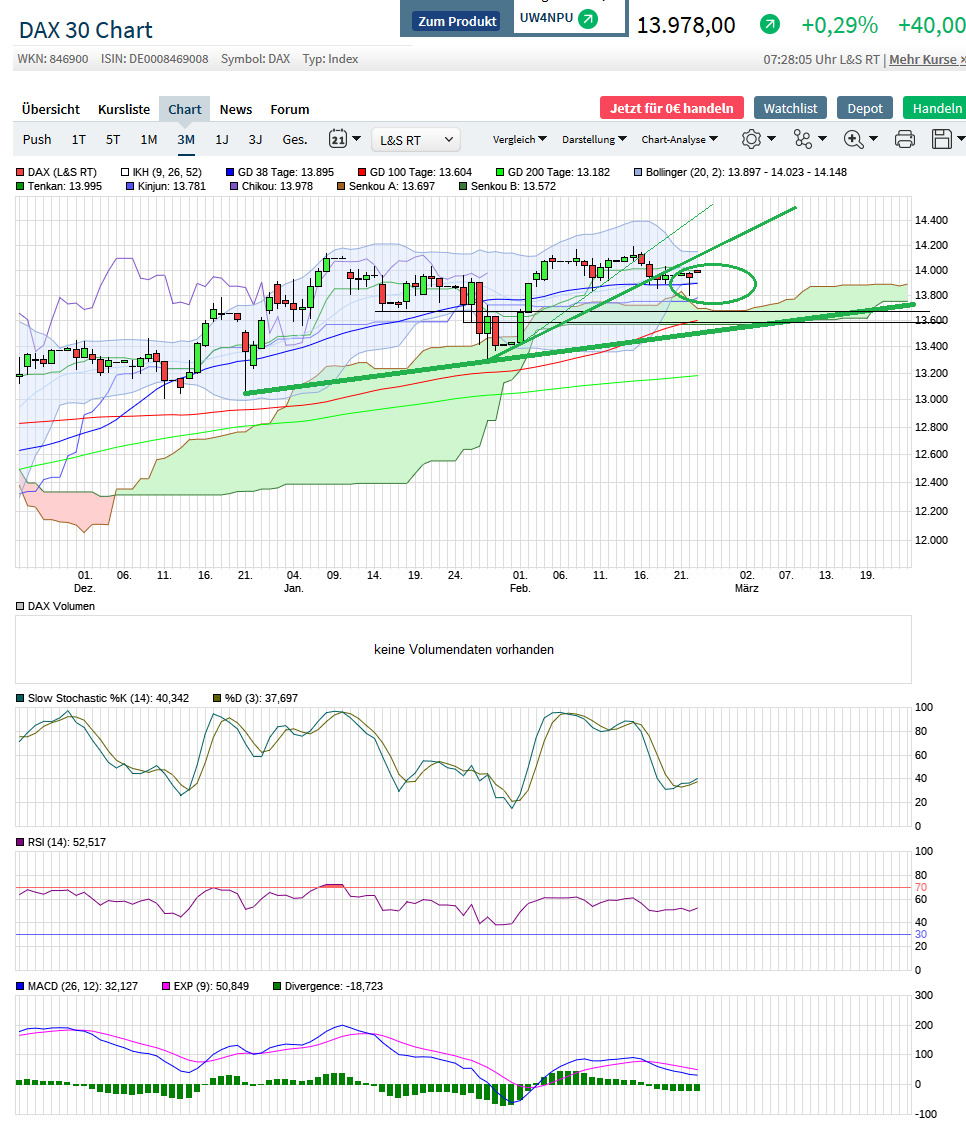Print the chart using printer icon
This screenshot has height=1132, width=966.
coord(905,139)
